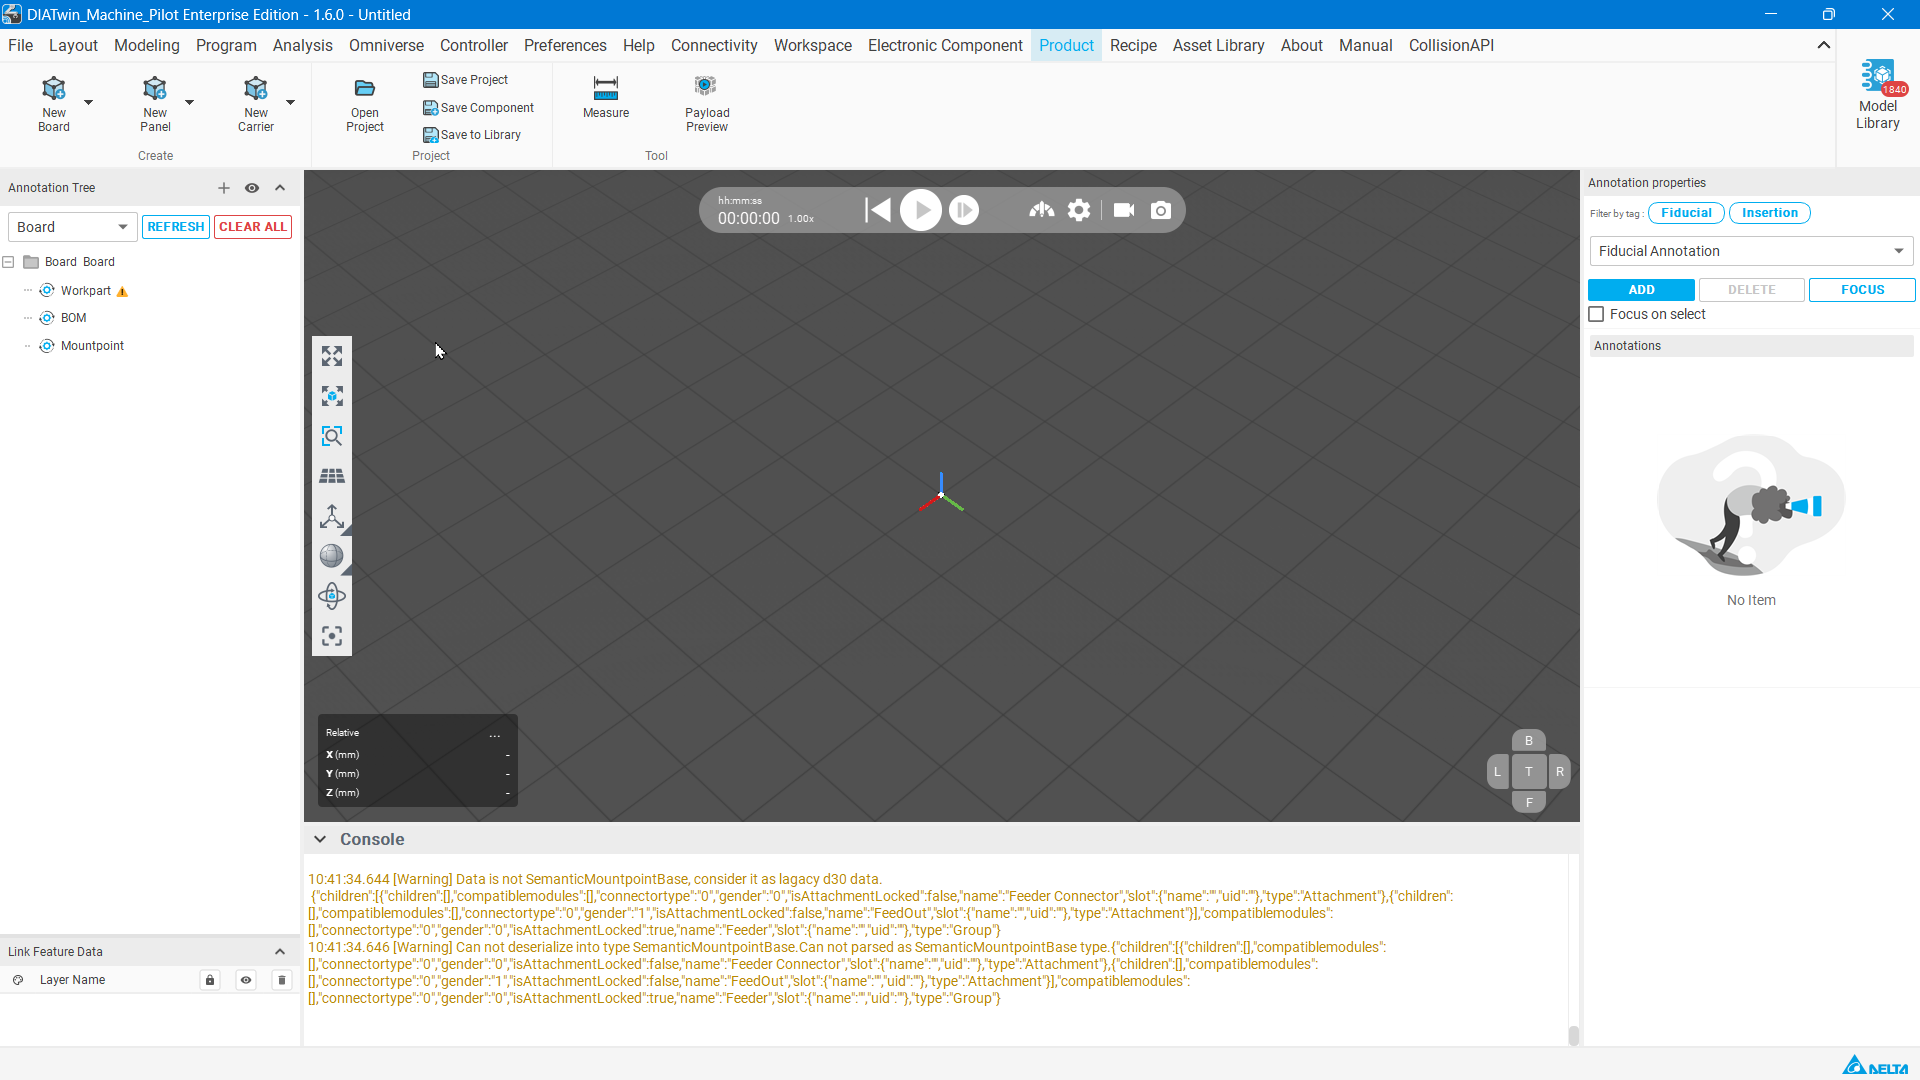Fit selected object in view
The width and height of the screenshot is (1920, 1080).
[332, 396]
